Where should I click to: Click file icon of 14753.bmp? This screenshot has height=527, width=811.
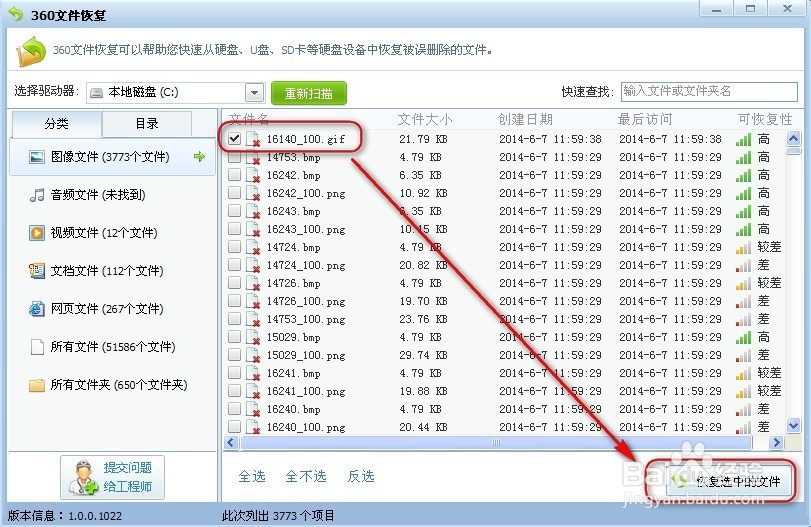[x=253, y=158]
